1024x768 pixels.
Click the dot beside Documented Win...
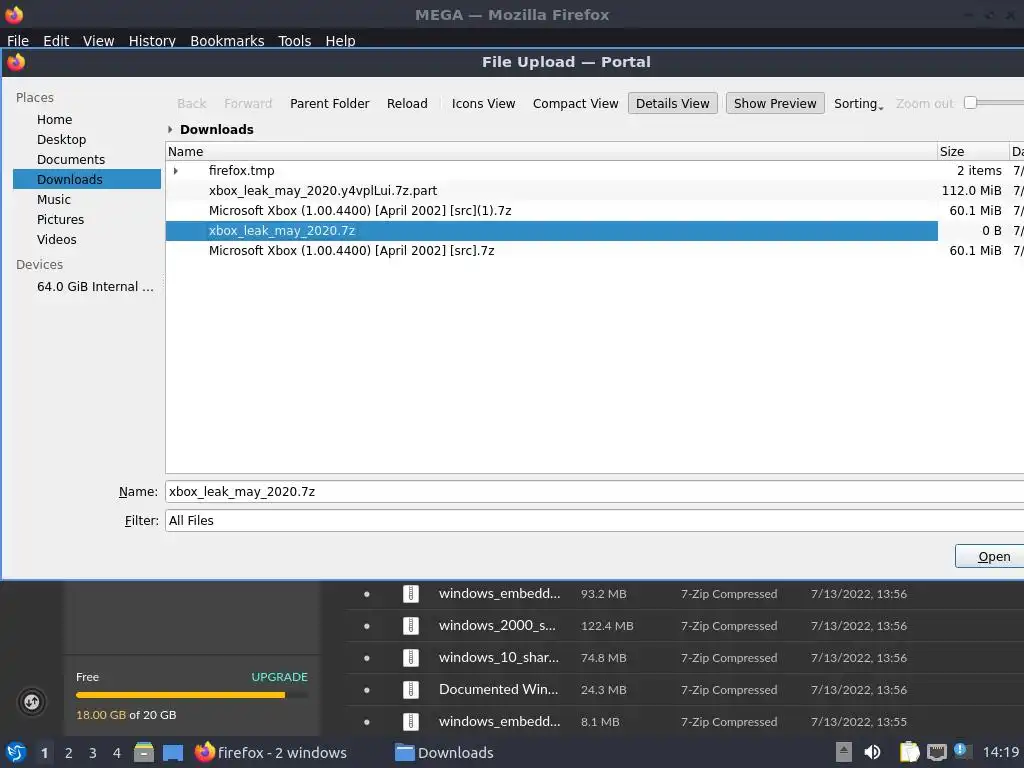click(366, 690)
